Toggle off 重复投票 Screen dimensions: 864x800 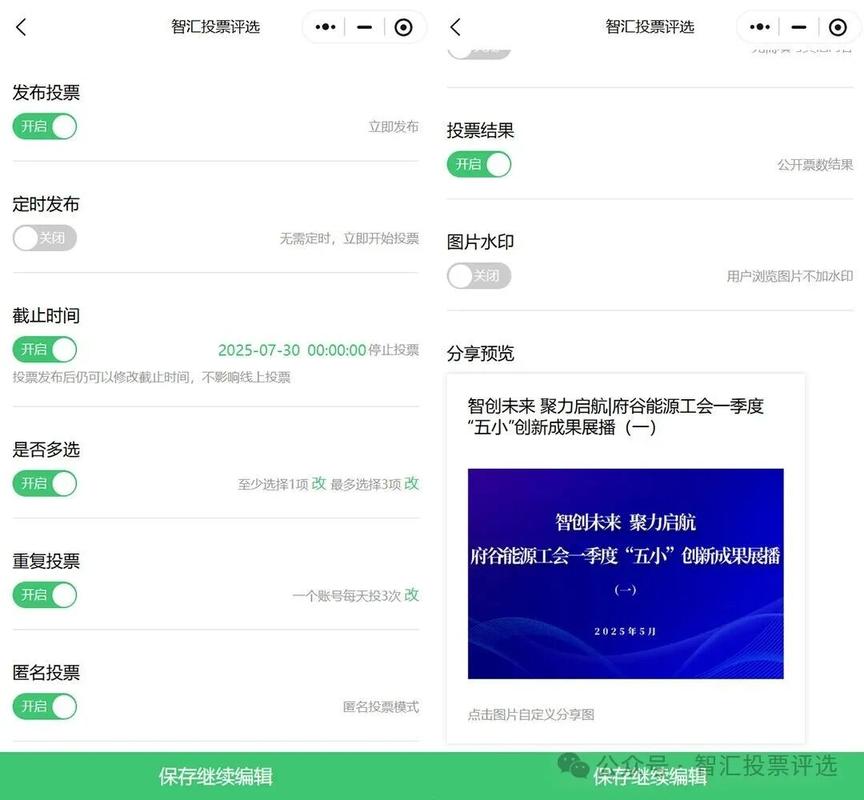point(43,594)
